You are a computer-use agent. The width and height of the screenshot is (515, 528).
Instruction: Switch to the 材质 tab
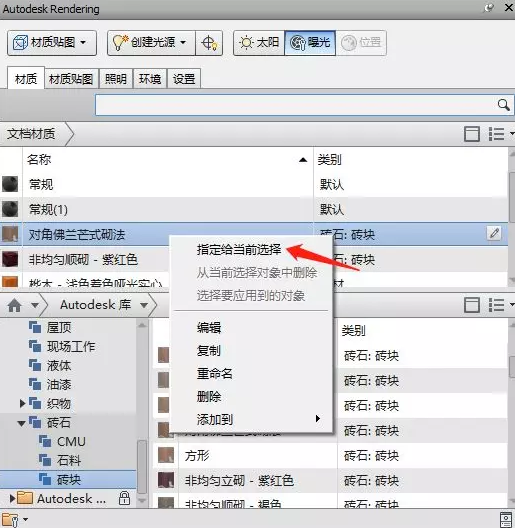26,78
